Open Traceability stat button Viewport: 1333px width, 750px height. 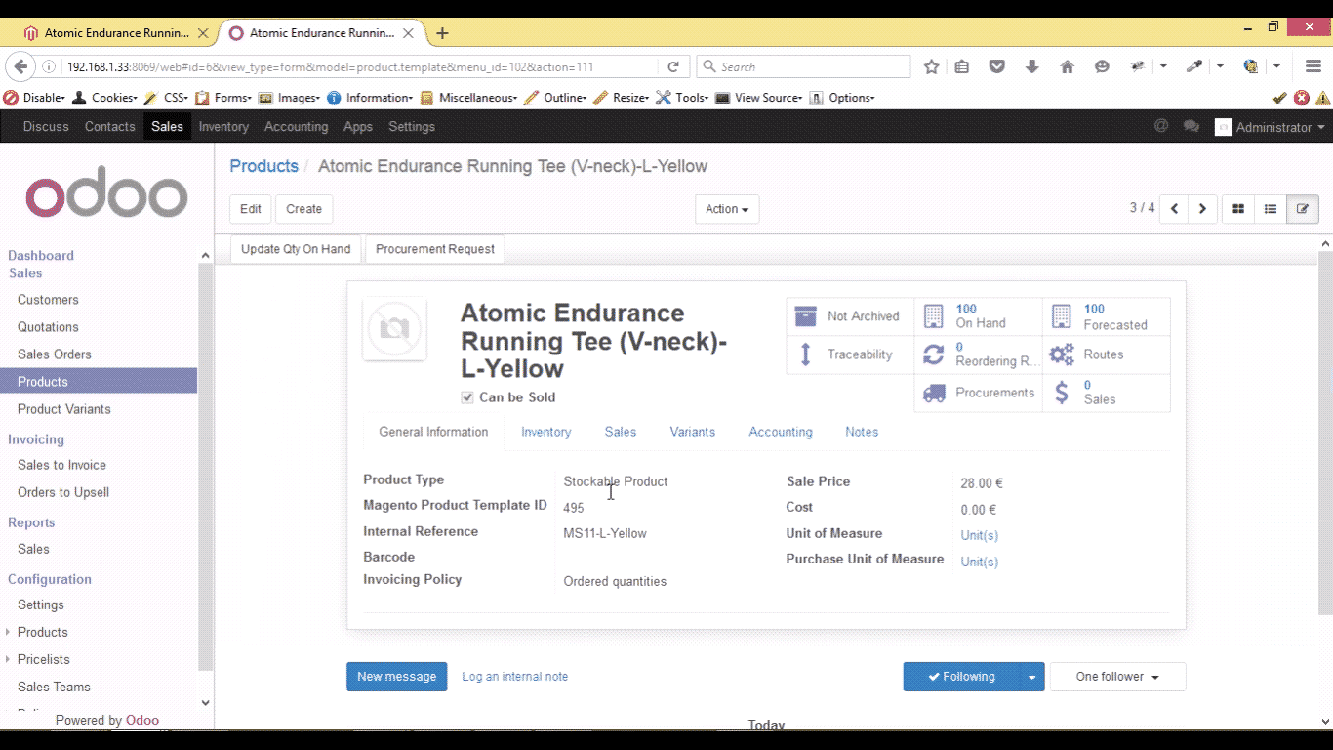[850, 354]
